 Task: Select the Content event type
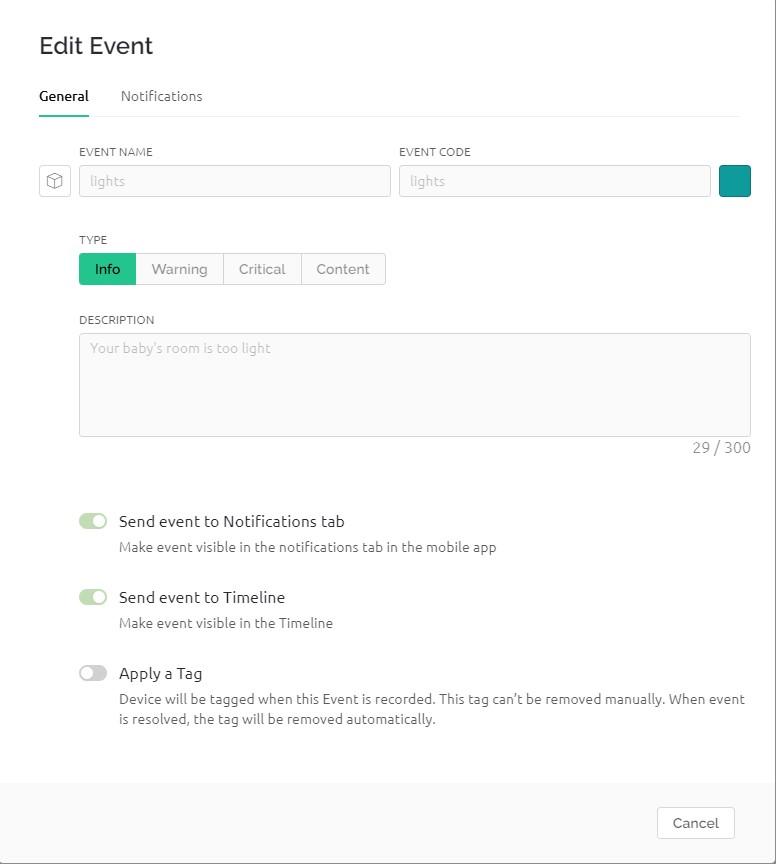tap(343, 269)
